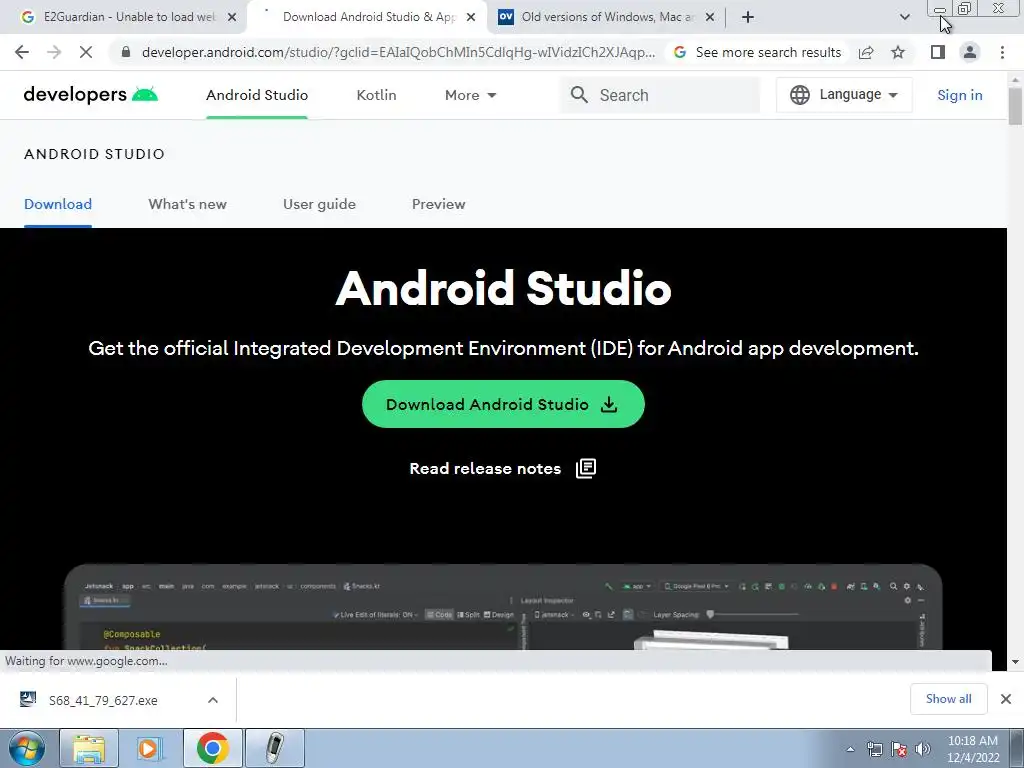1024x768 pixels.
Task: Open Kotlin in the top navigation
Action: tap(376, 95)
